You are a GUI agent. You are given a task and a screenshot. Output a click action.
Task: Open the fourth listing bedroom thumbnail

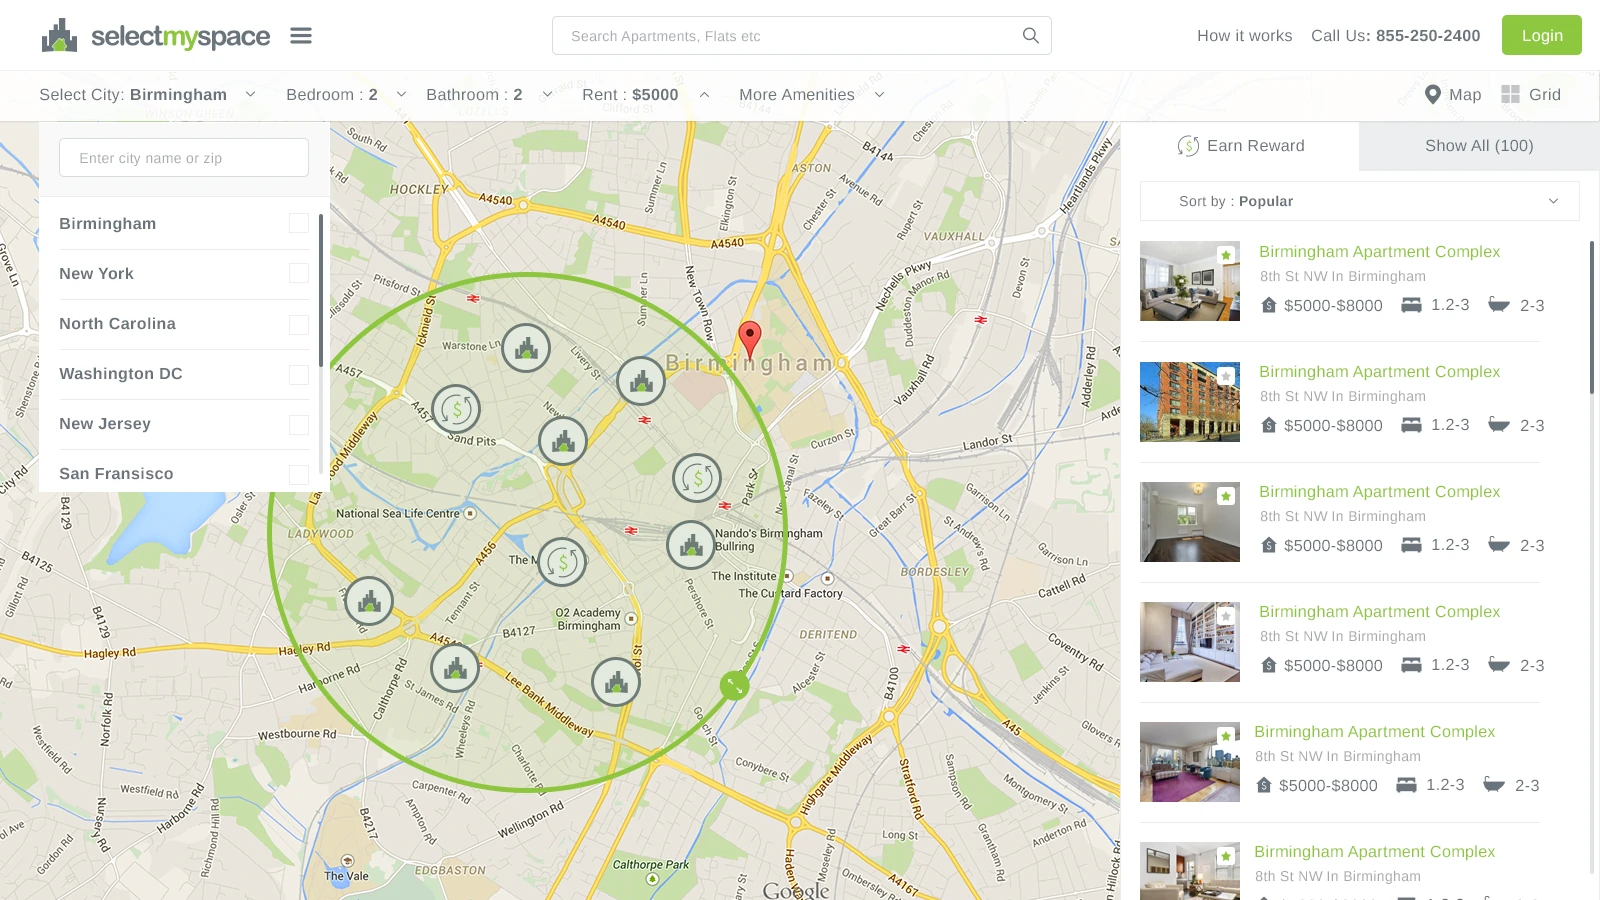pyautogui.click(x=1190, y=641)
